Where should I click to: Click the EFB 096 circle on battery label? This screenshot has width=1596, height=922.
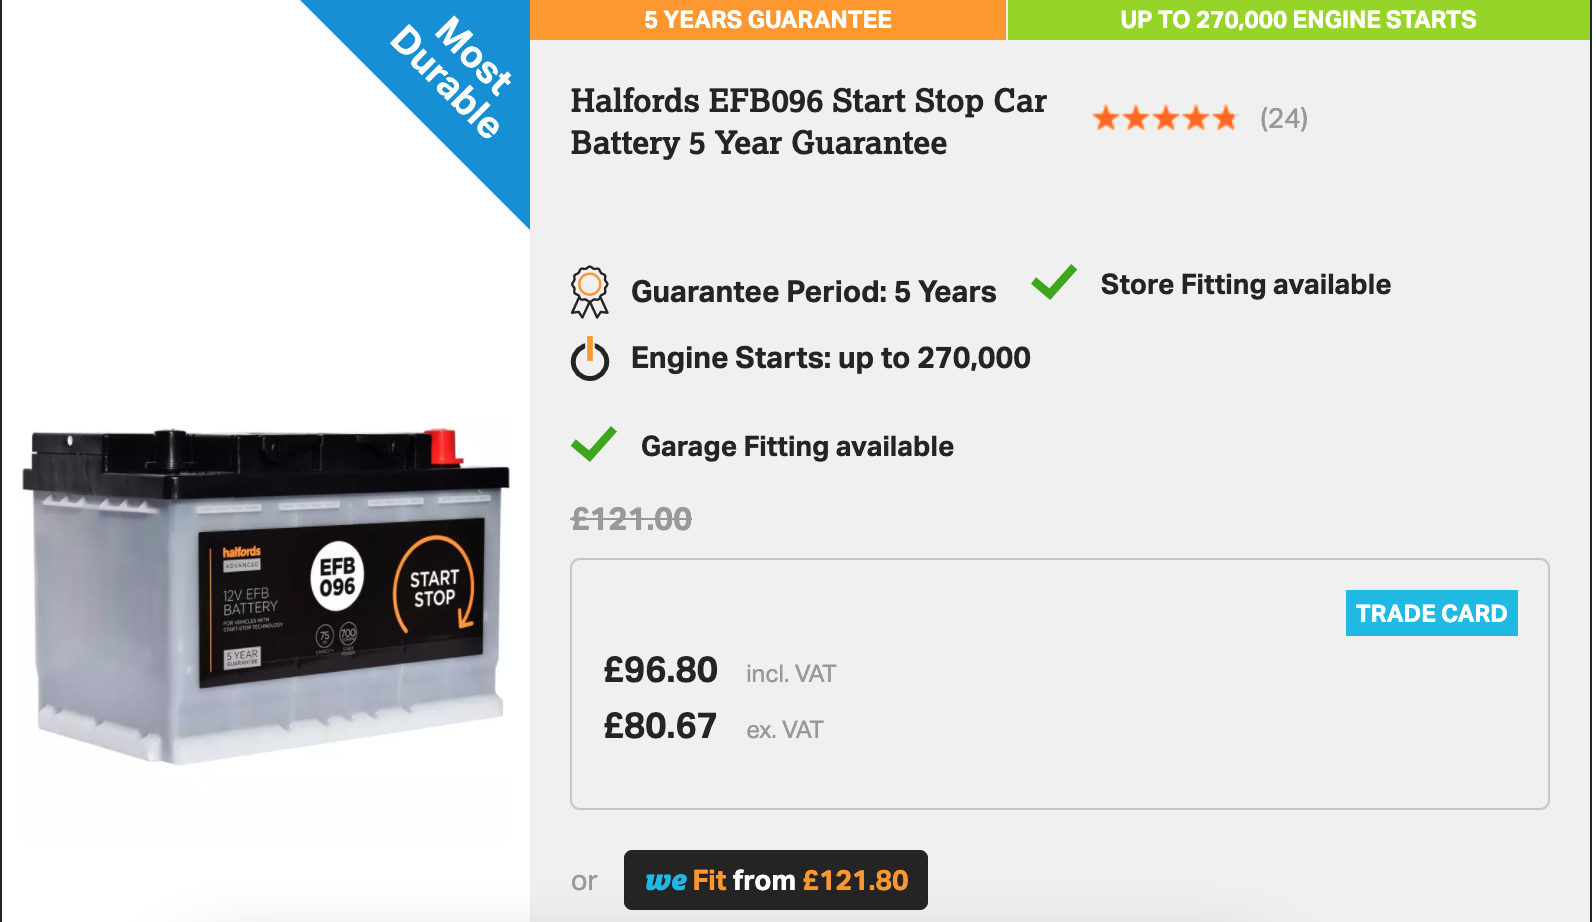(x=337, y=577)
